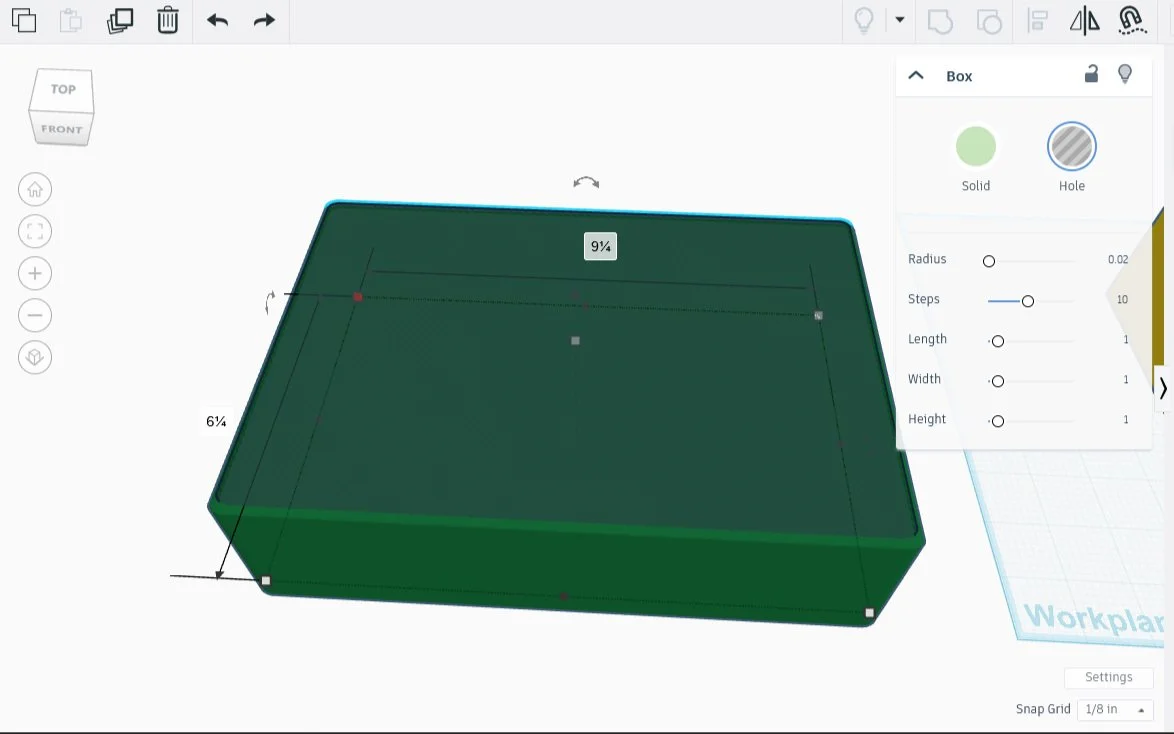This screenshot has width=1174, height=734.
Task: Delete the selected box with trash icon
Action: pyautogui.click(x=168, y=20)
